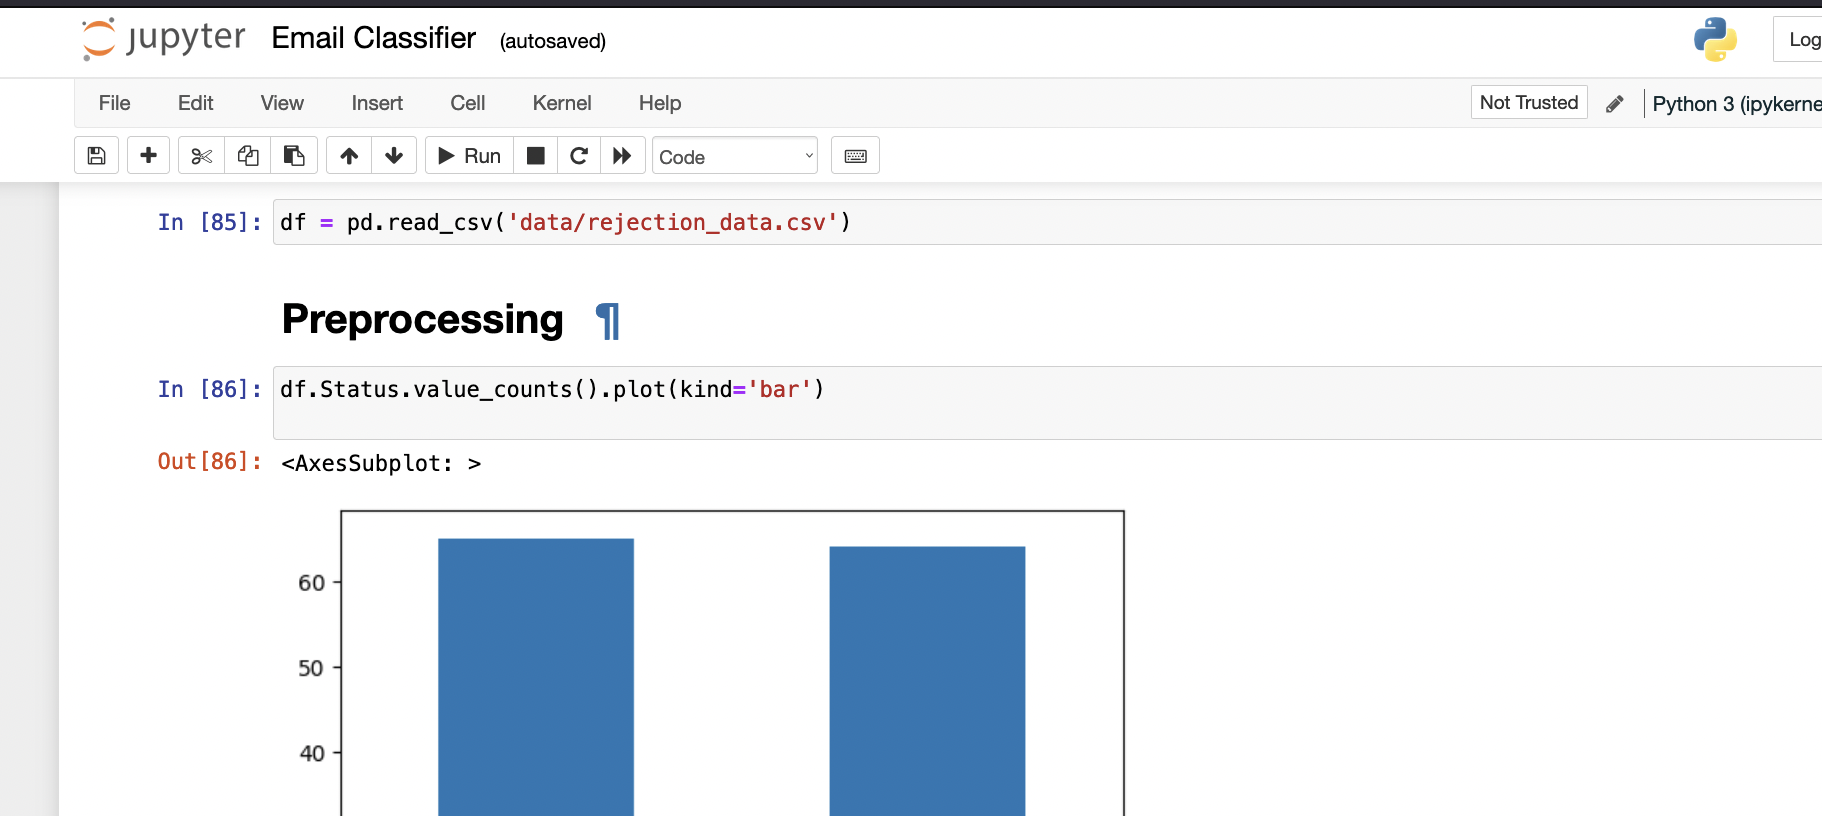Click the pencil edit mode indicator
This screenshot has width=1822, height=816.
[x=1615, y=104]
